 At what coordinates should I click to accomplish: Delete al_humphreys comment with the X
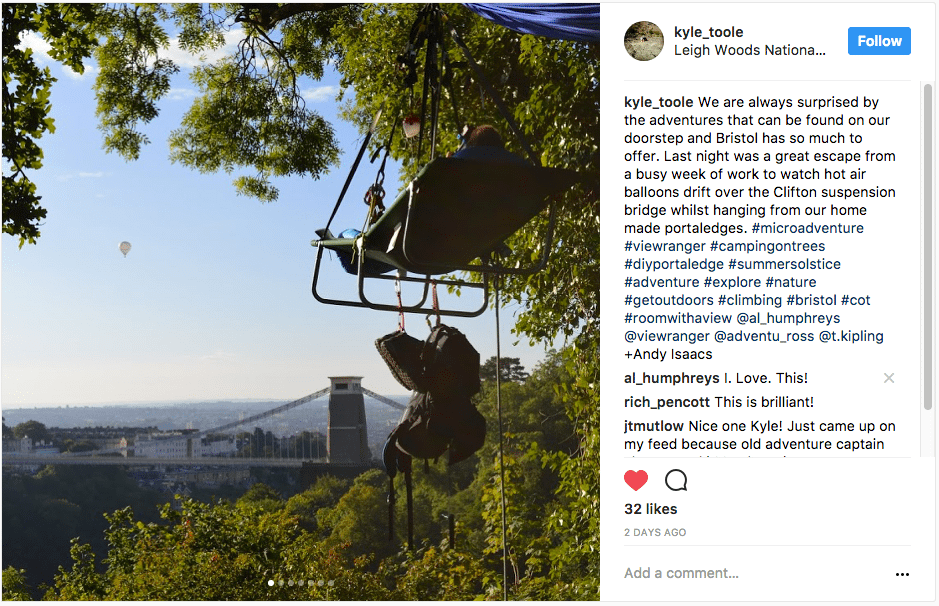889,378
